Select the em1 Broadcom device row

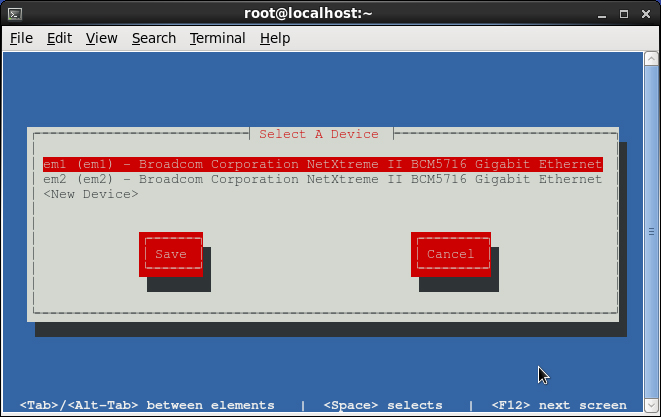pyautogui.click(x=323, y=164)
